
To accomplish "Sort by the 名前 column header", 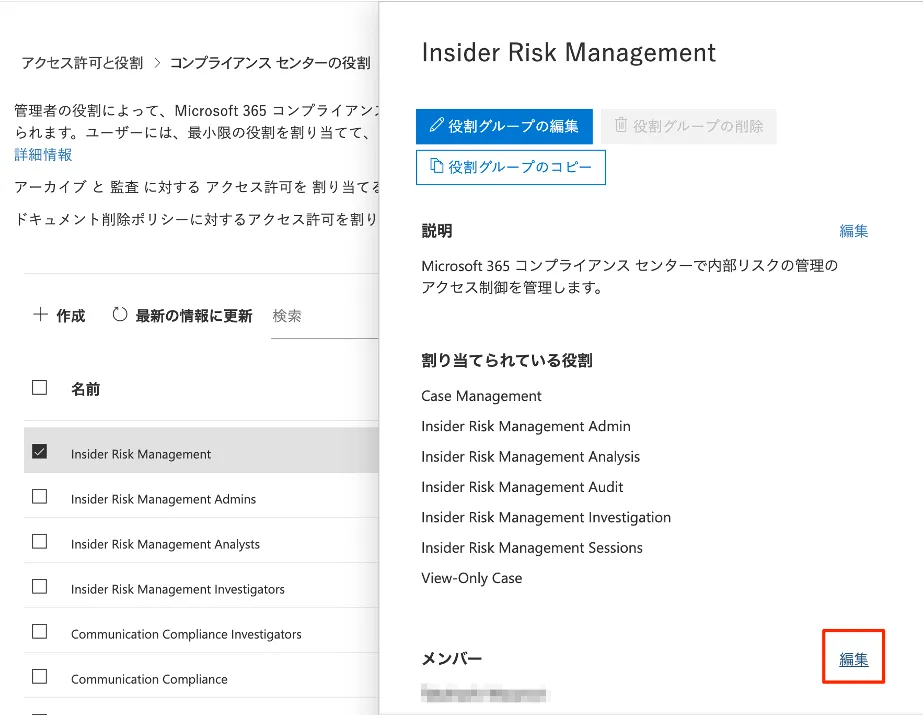I will (x=85, y=389).
